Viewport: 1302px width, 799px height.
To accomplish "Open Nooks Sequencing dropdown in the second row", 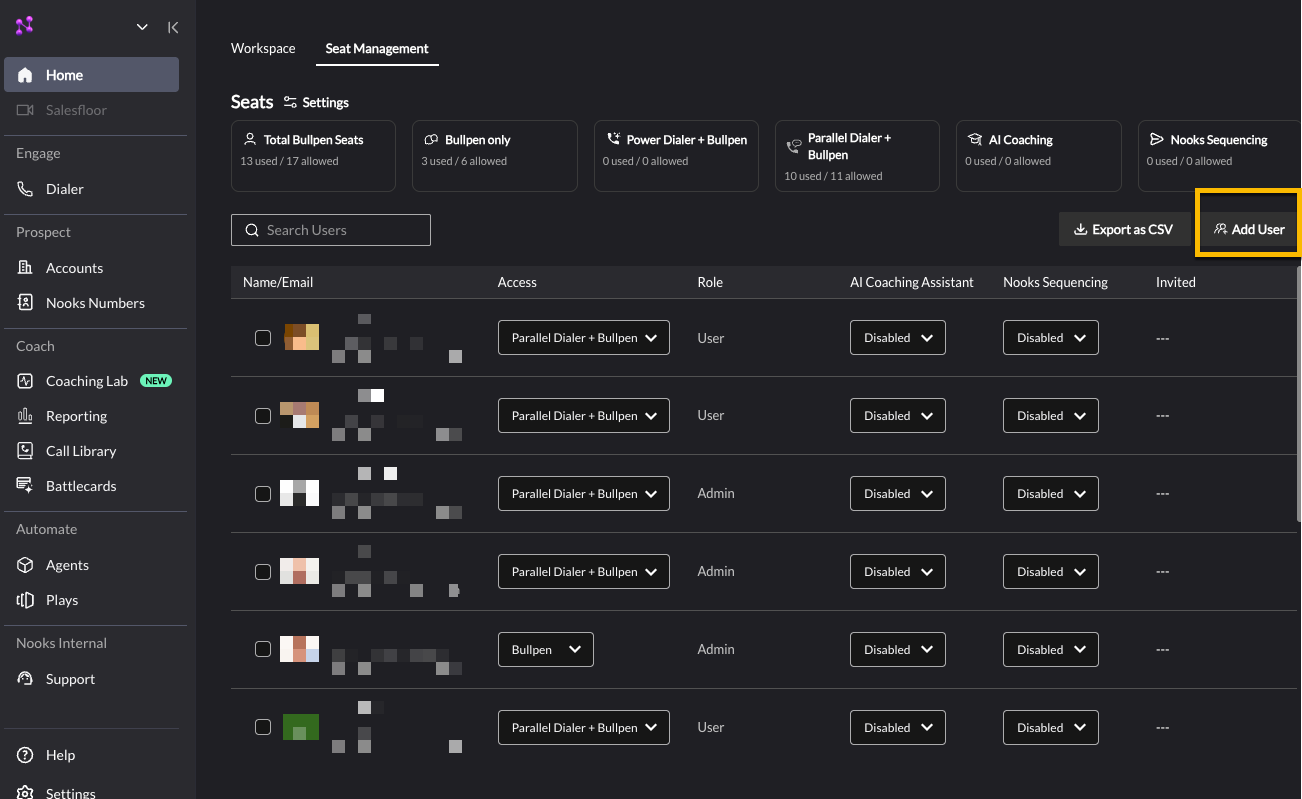I will click(x=1051, y=416).
